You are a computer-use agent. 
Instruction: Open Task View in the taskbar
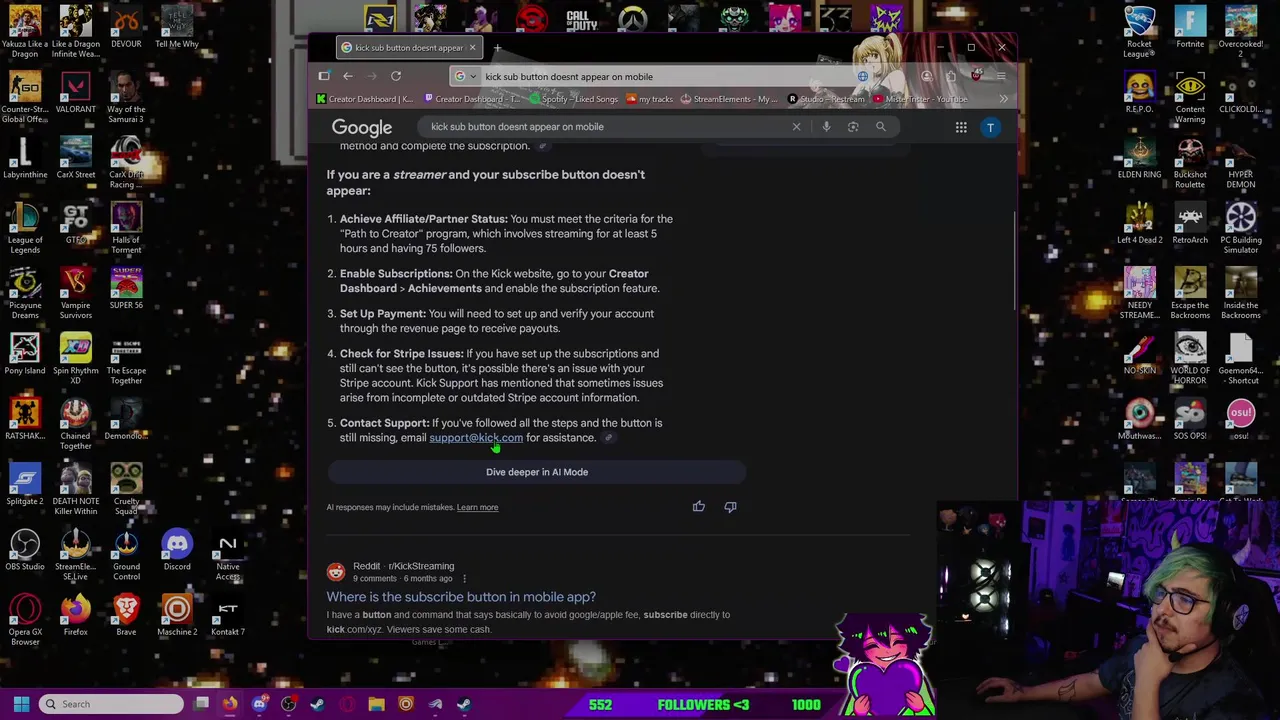pos(201,704)
